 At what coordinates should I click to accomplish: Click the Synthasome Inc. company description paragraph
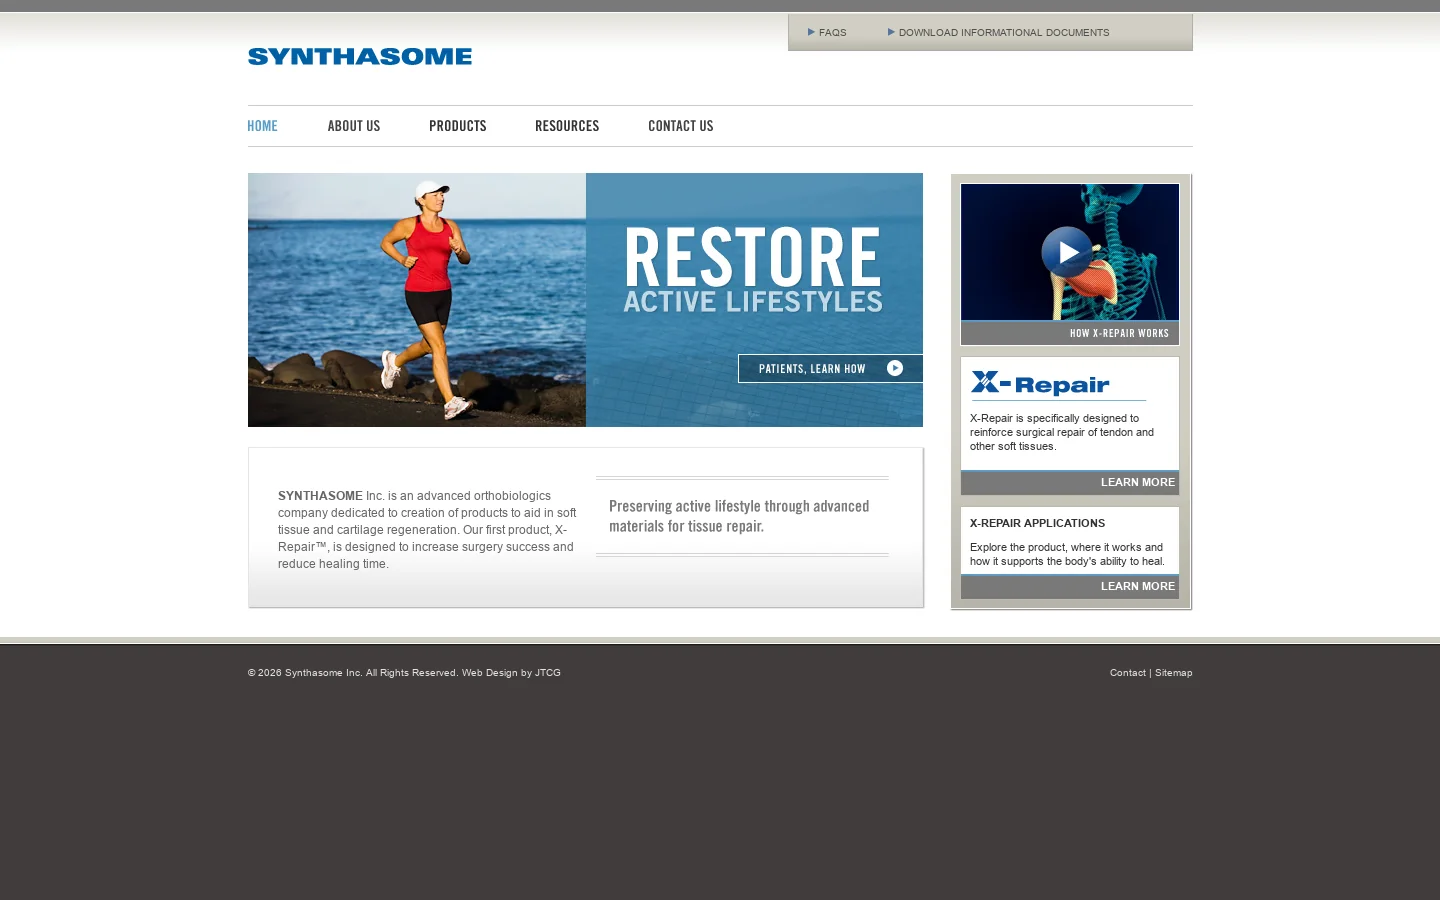[x=427, y=530]
